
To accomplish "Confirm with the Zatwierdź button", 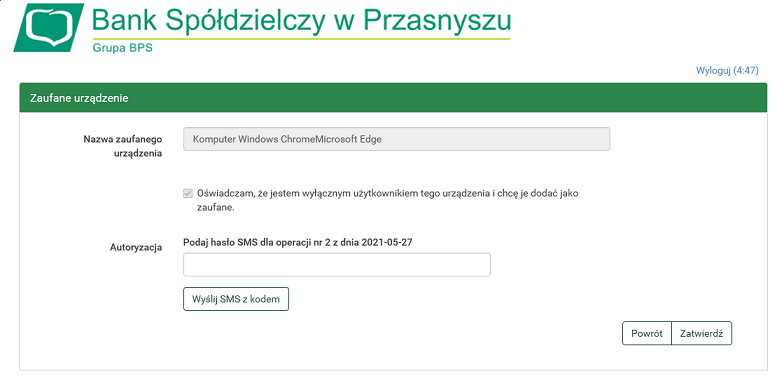I will click(x=702, y=334).
